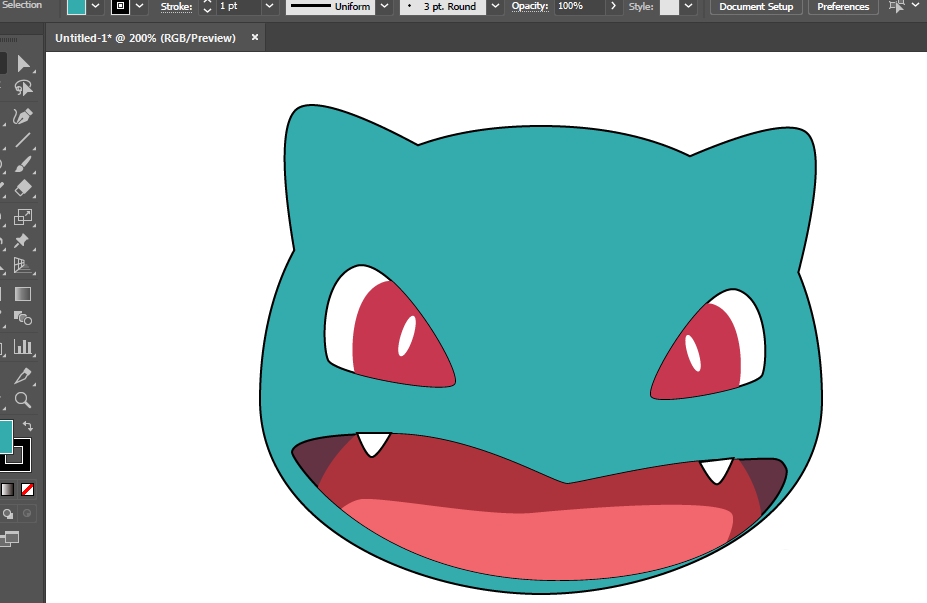This screenshot has height=603, width=927.
Task: Click the black Stroke box in toolbar
Action: point(24,462)
